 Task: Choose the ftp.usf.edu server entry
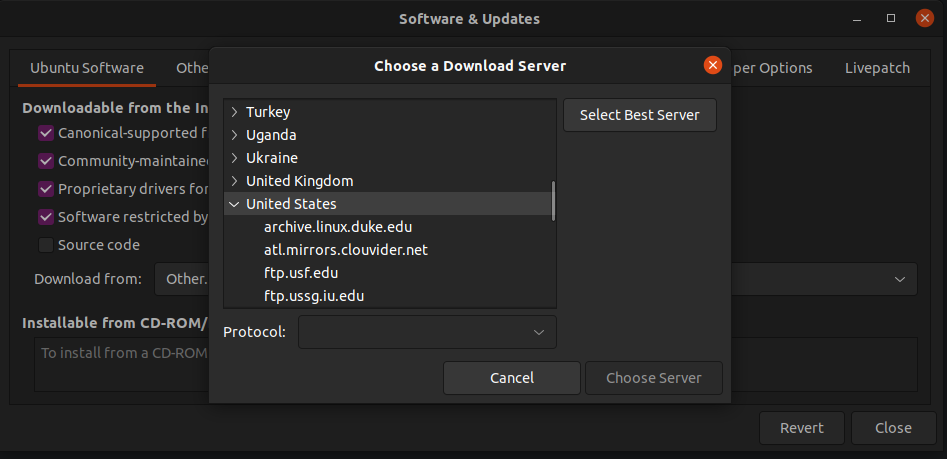pos(301,273)
